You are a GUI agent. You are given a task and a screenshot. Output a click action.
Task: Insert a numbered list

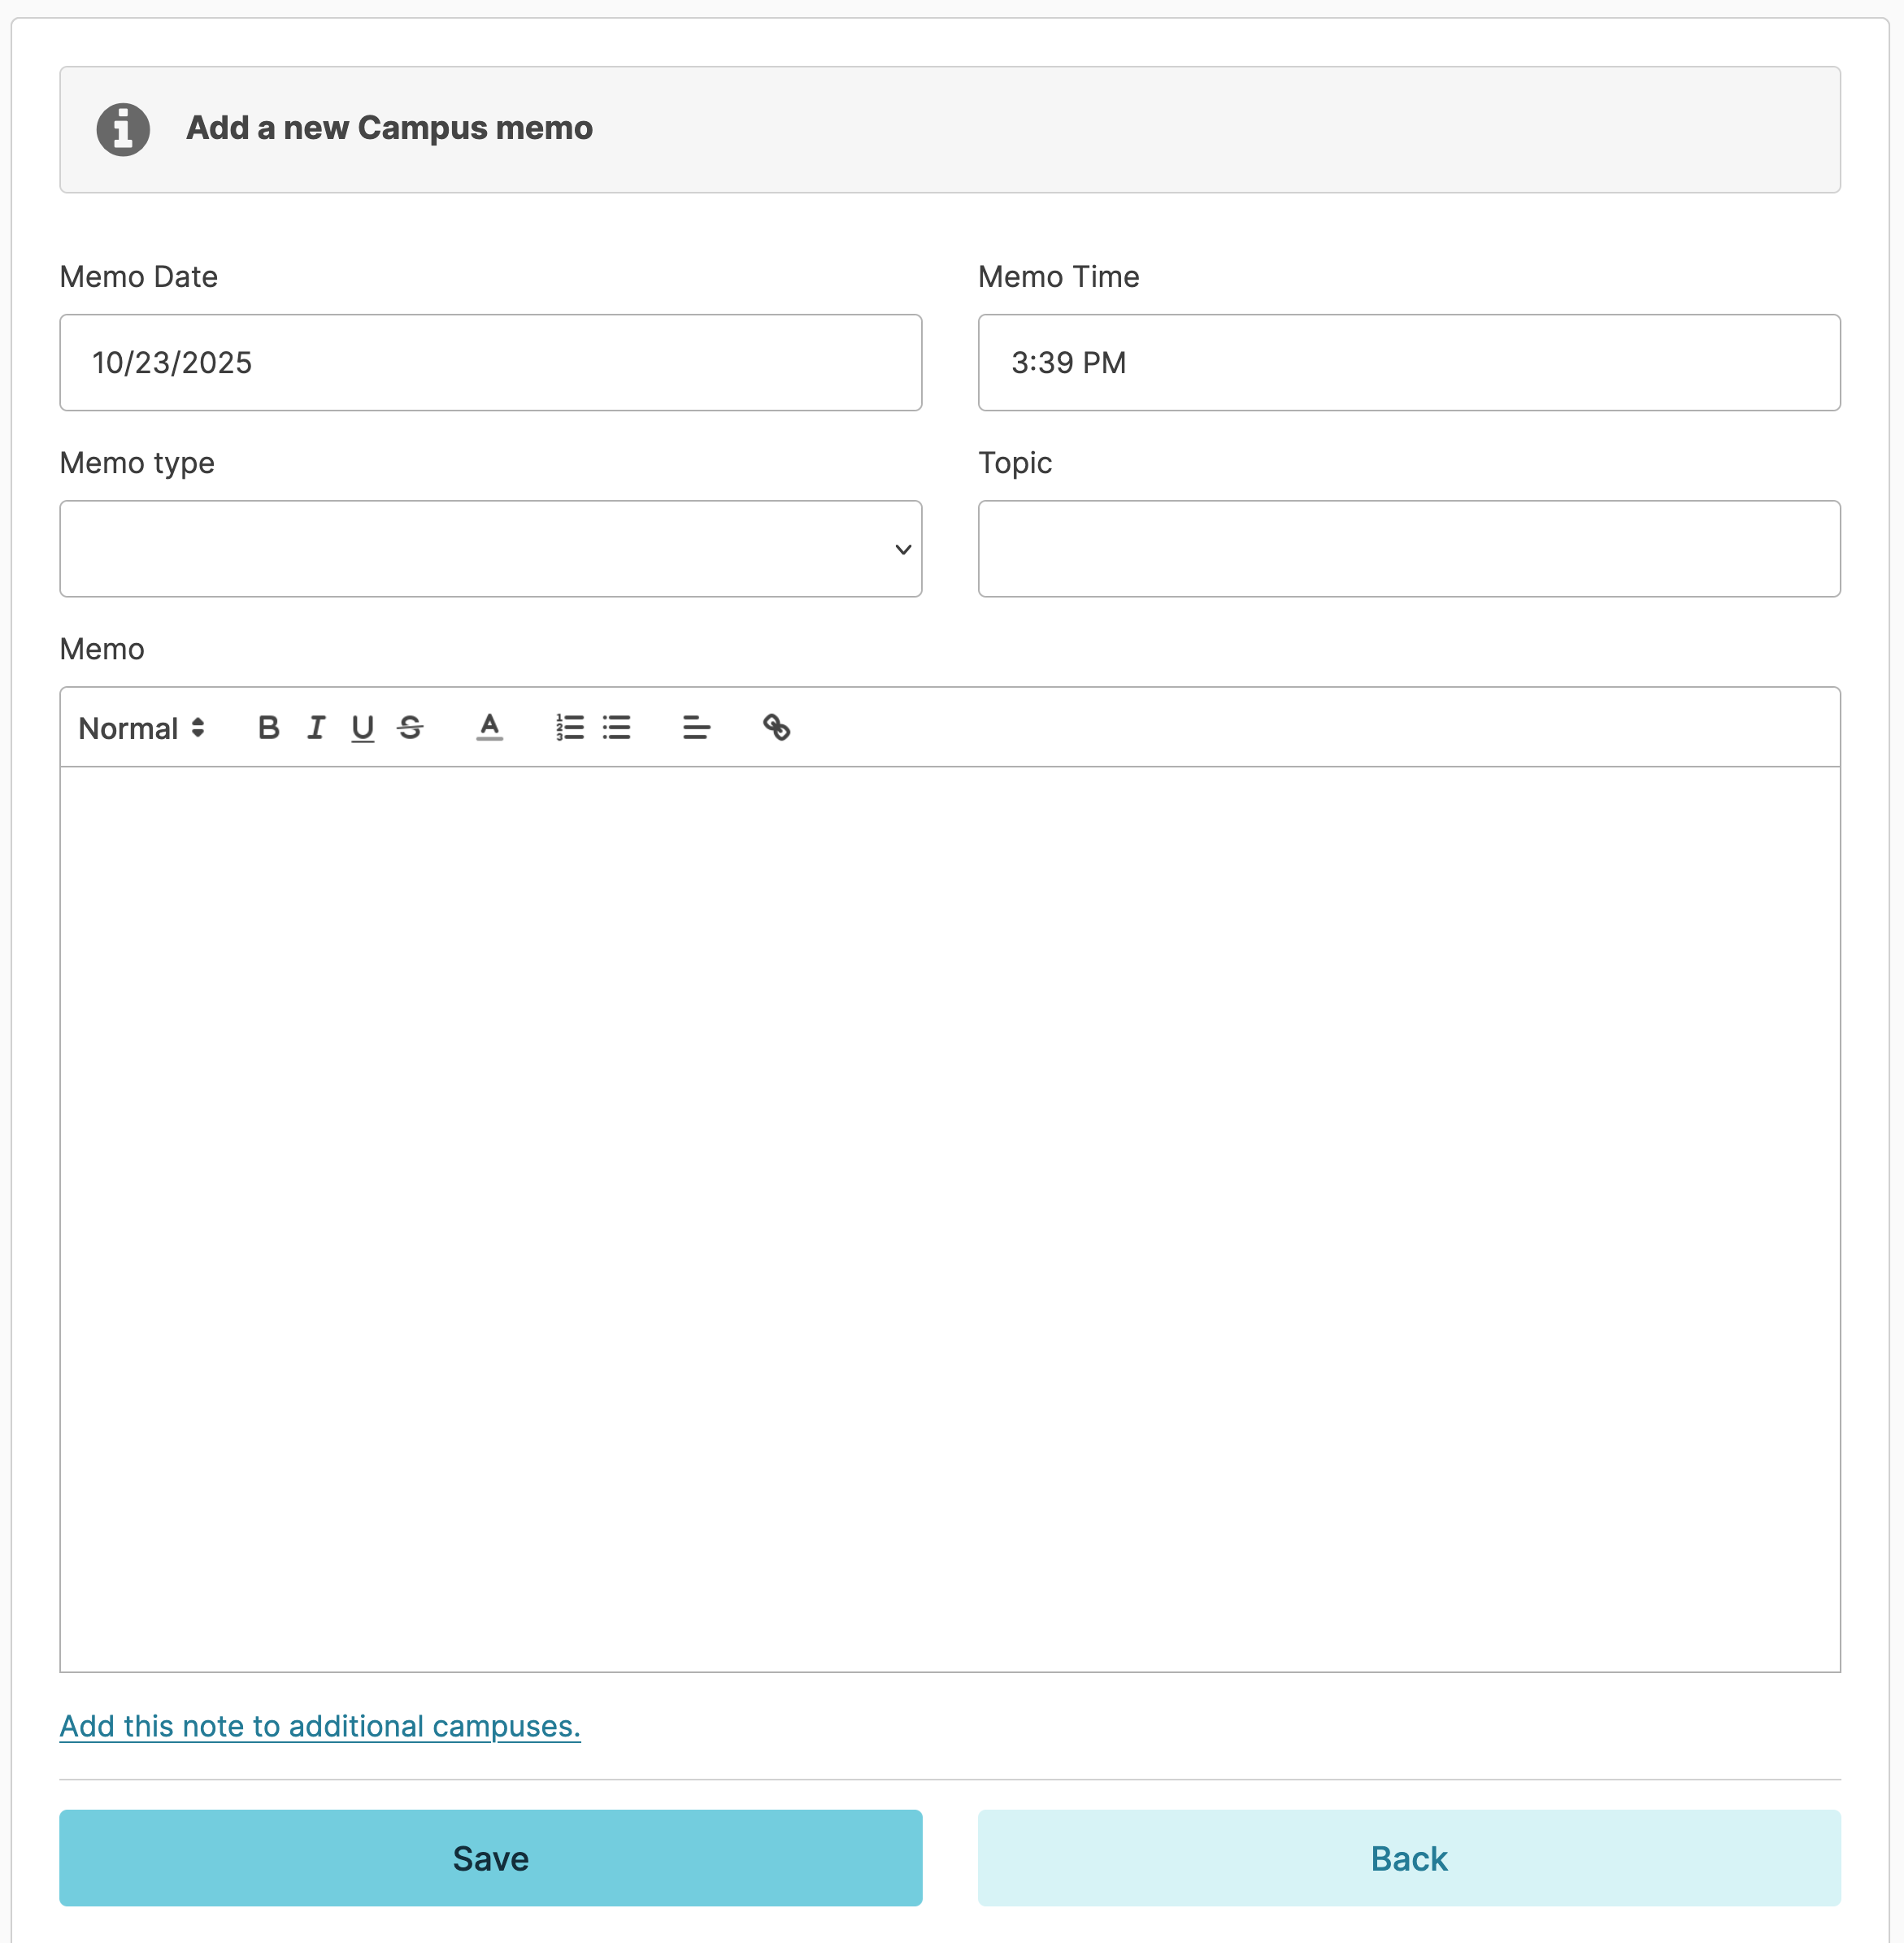pos(569,727)
